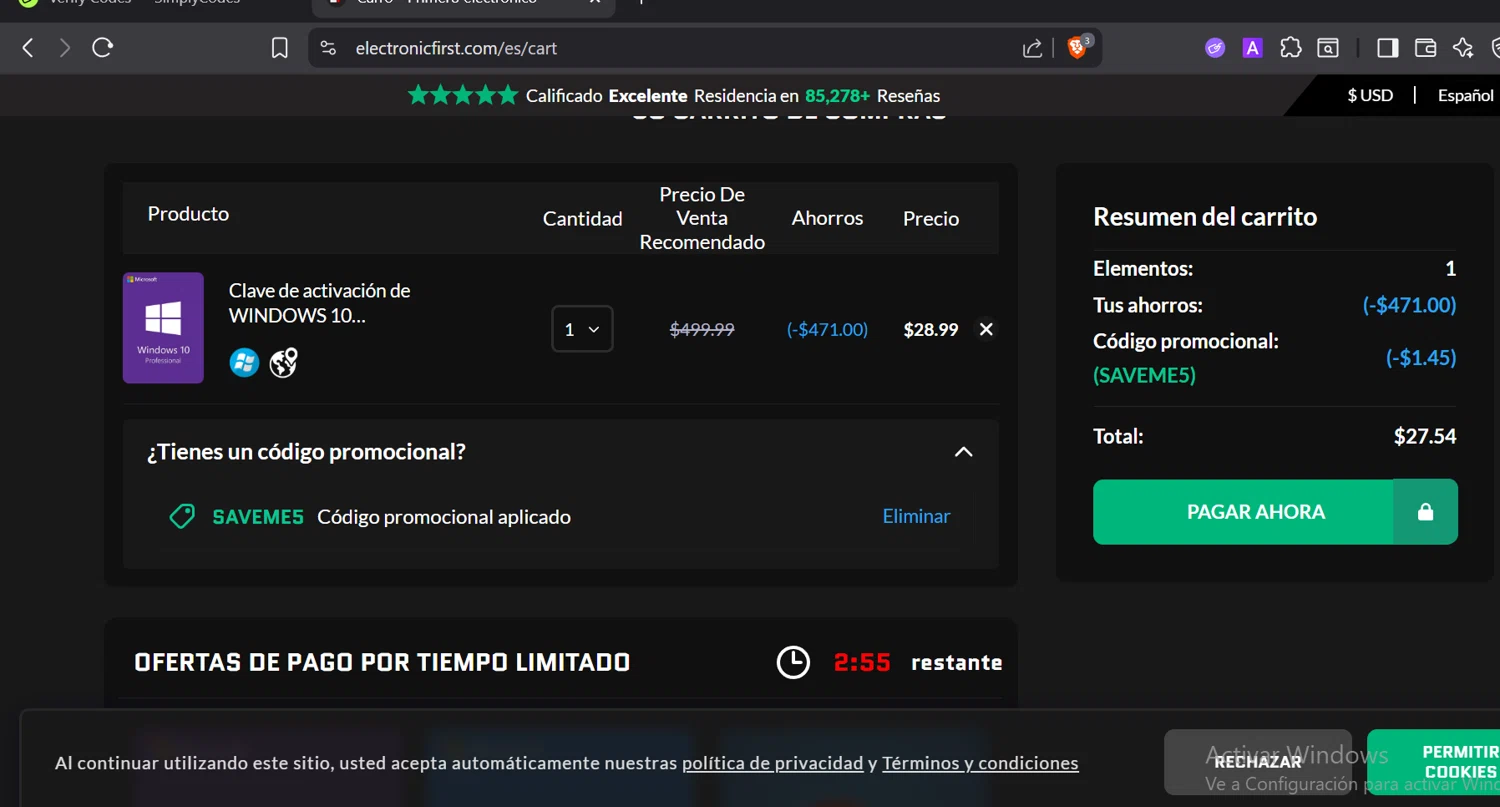Click the (-$1.45) promo discount value
Viewport: 1500px width, 807px height.
coord(1421,358)
